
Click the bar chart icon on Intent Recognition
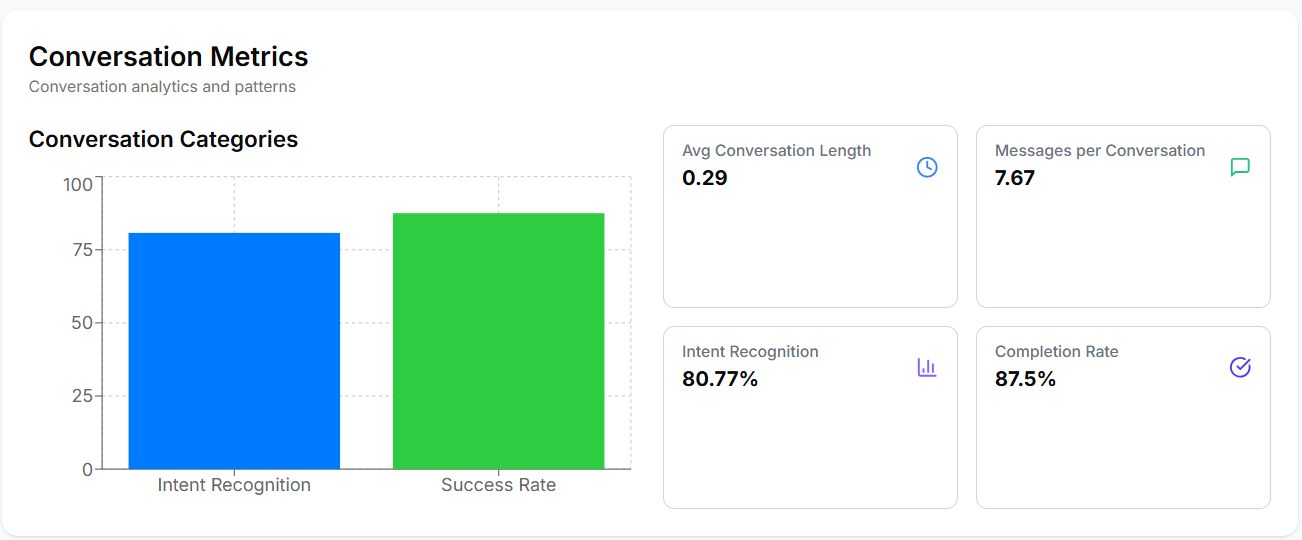(927, 368)
